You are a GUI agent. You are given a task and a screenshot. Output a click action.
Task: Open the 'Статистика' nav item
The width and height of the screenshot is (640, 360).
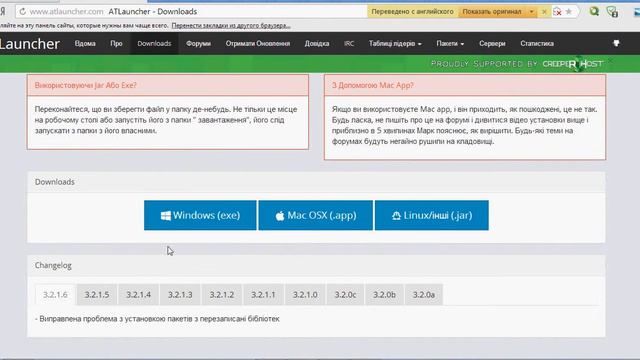tap(537, 43)
